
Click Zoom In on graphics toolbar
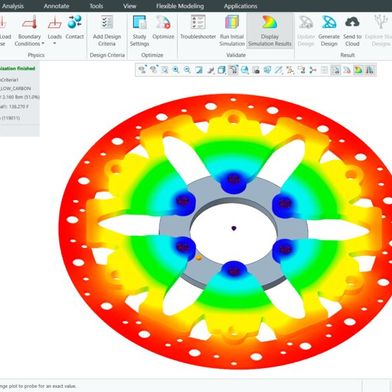click(x=176, y=70)
